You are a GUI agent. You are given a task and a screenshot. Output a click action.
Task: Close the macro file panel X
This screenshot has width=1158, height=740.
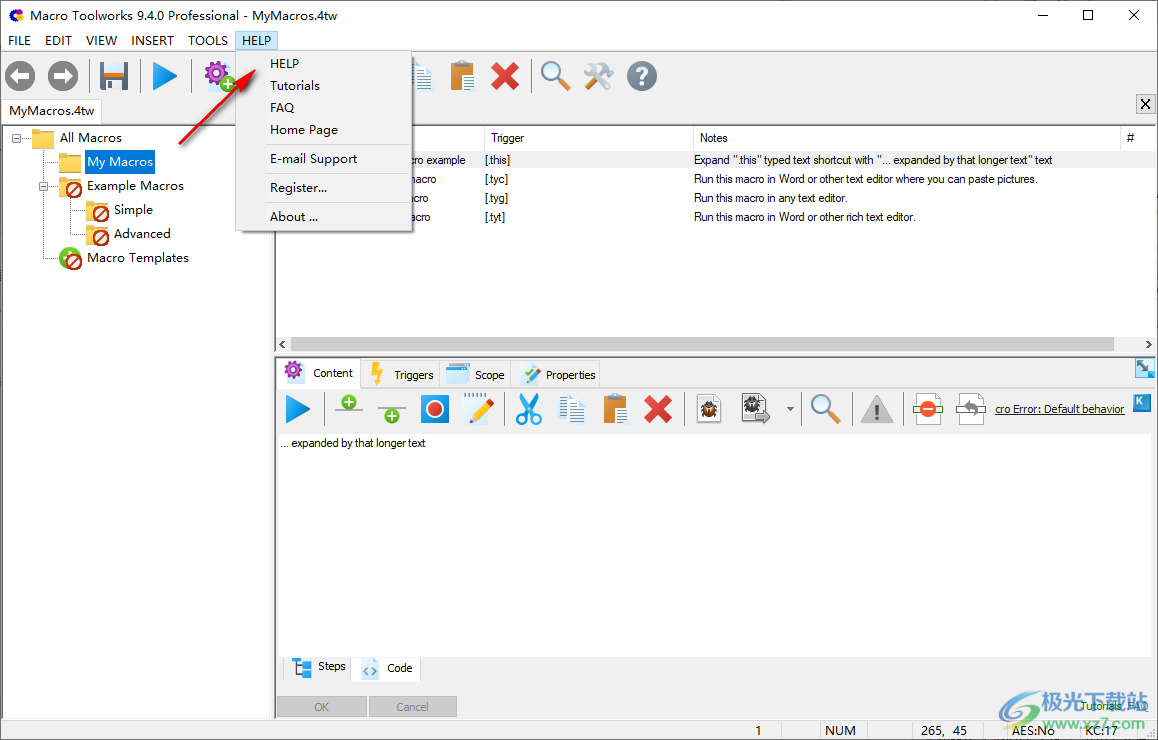[x=1145, y=104]
